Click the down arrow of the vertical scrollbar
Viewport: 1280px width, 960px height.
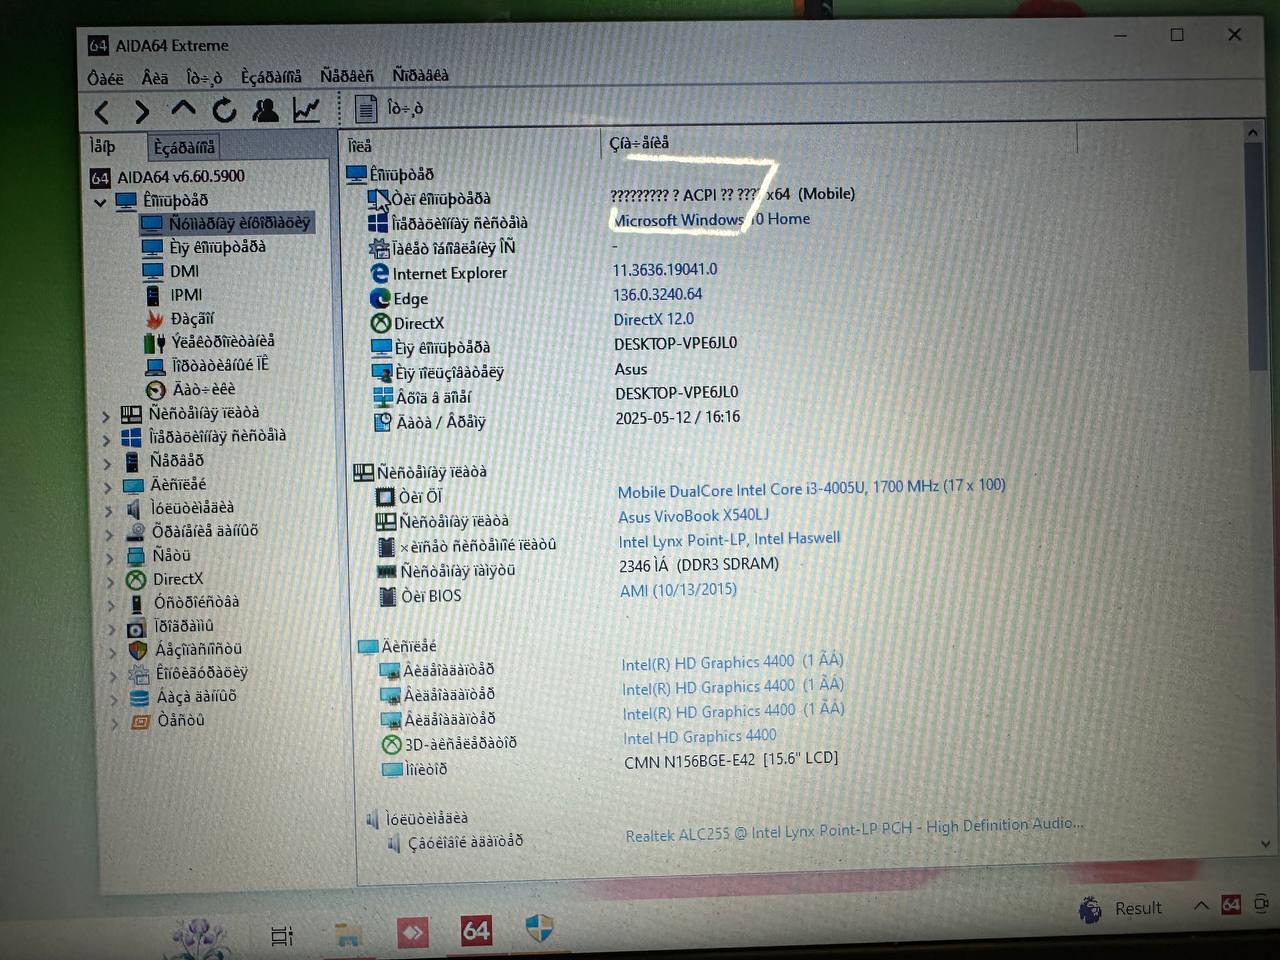[1264, 844]
